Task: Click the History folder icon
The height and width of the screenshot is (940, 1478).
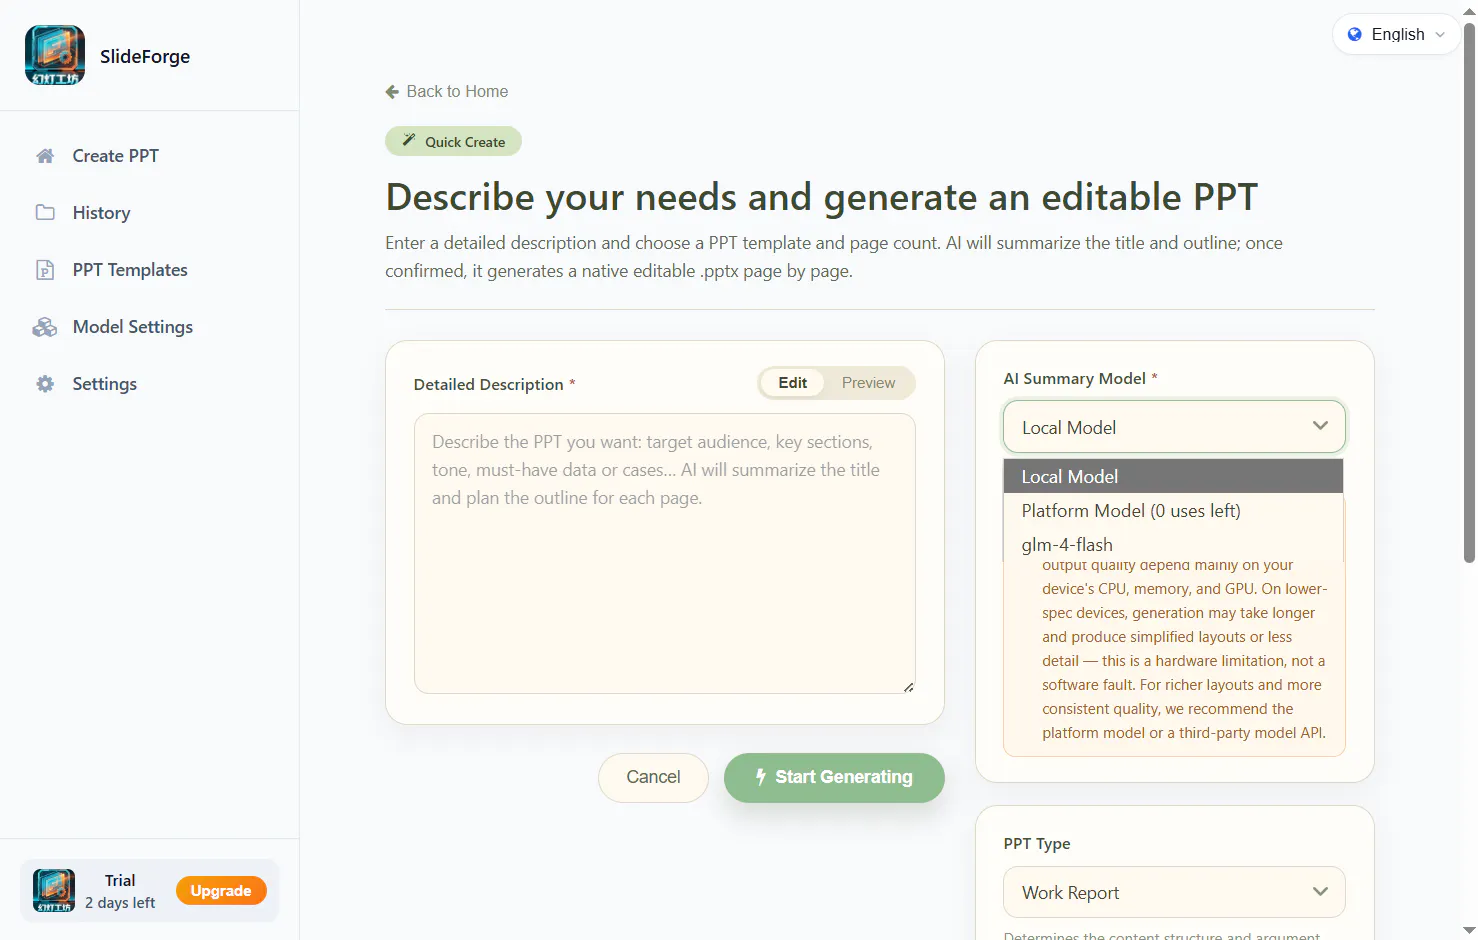Action: pyautogui.click(x=45, y=213)
